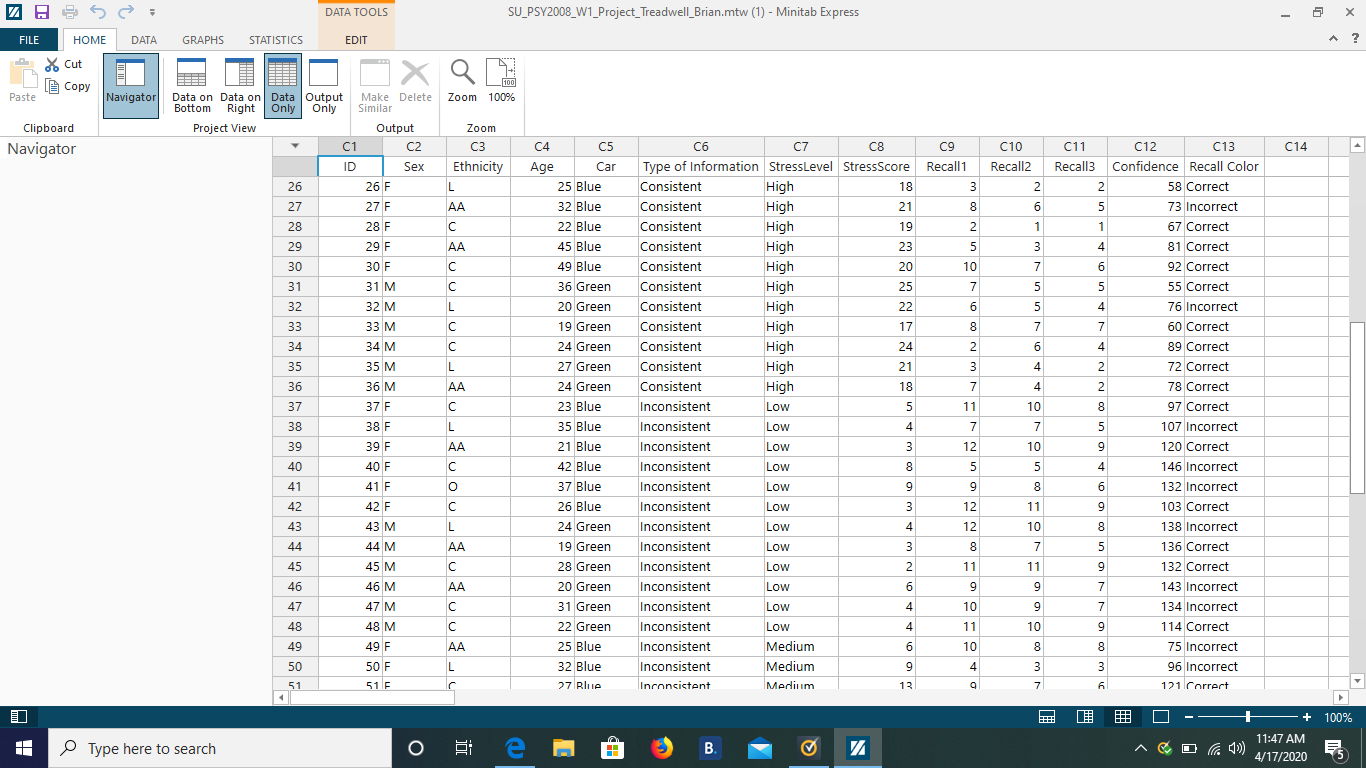Screen dimensions: 1366x768
Task: Open the quick access toolbar customize dropdown
Action: tap(152, 13)
